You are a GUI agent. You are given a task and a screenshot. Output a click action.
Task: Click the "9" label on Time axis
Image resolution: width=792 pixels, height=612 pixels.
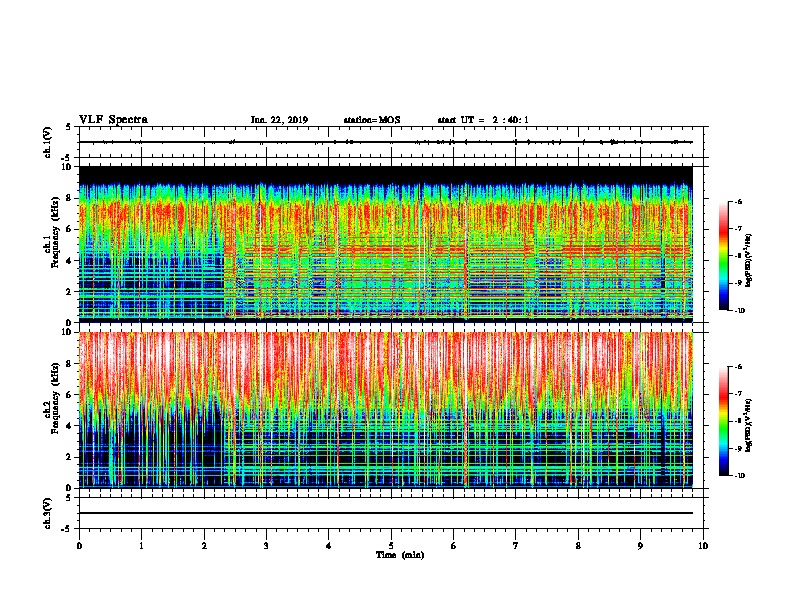[640, 546]
